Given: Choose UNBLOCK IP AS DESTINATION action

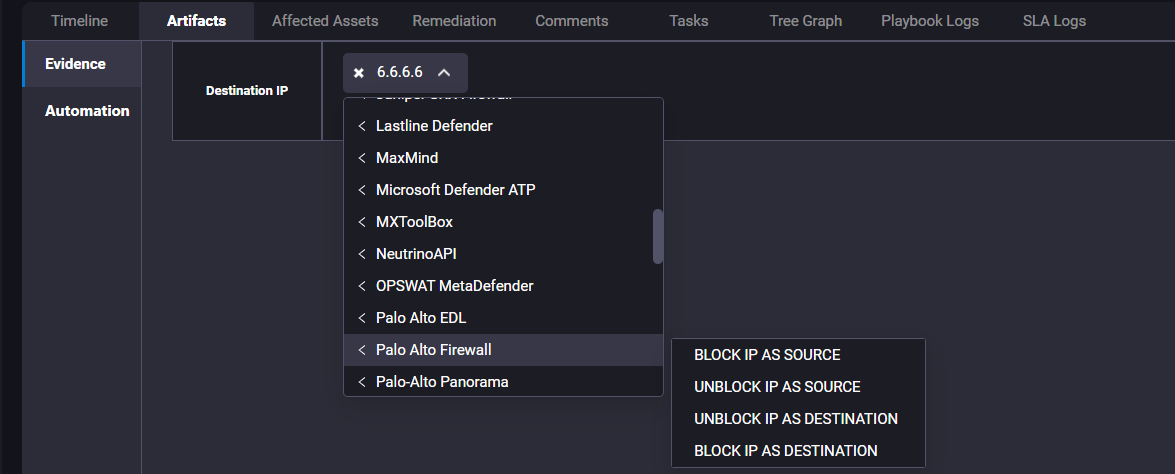Looking at the screenshot, I should [798, 419].
